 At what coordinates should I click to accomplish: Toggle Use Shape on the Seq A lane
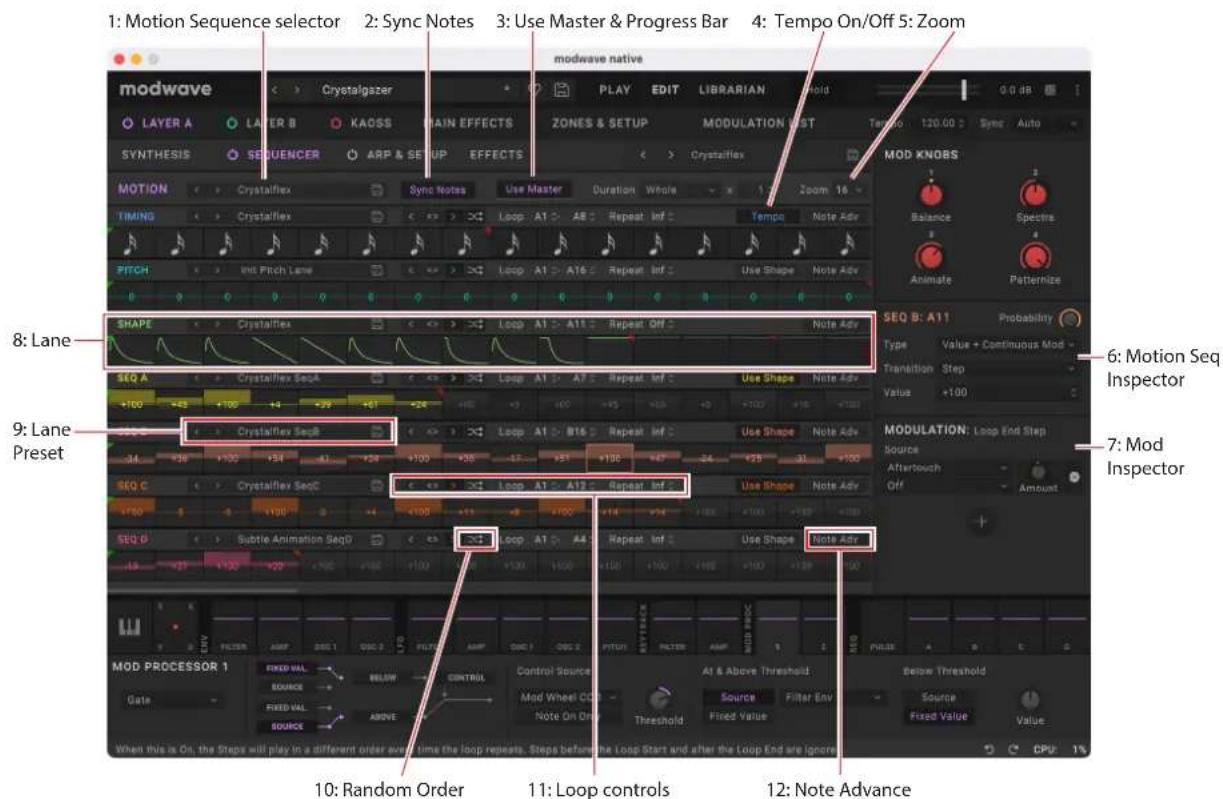pyautogui.click(x=769, y=379)
